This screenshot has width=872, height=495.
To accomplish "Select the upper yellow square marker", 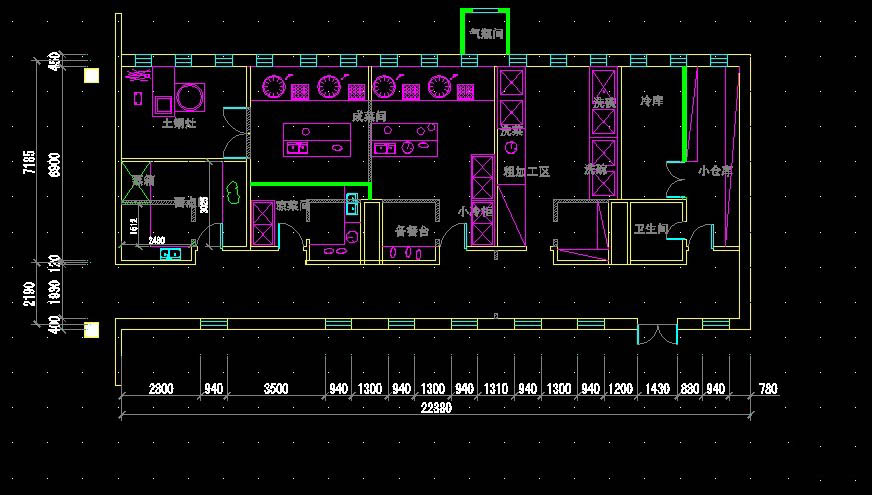I will 92,75.
